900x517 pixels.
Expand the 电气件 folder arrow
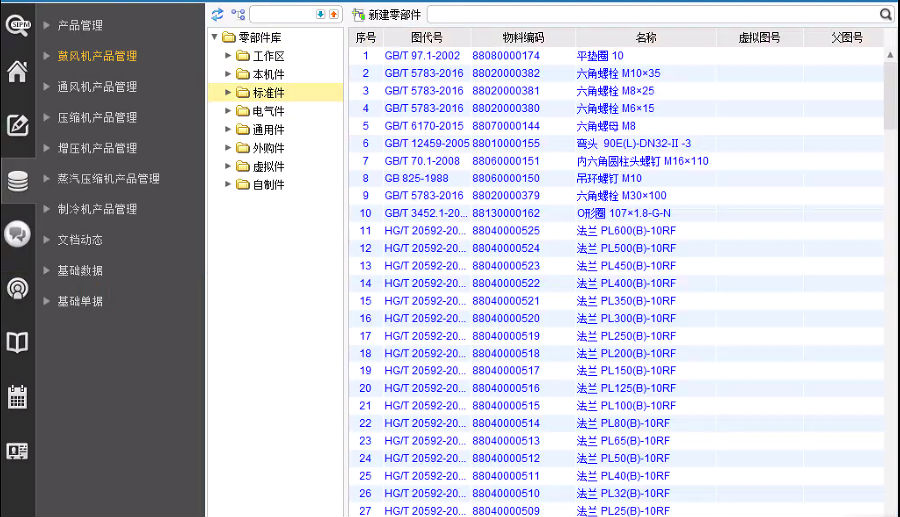[x=229, y=111]
